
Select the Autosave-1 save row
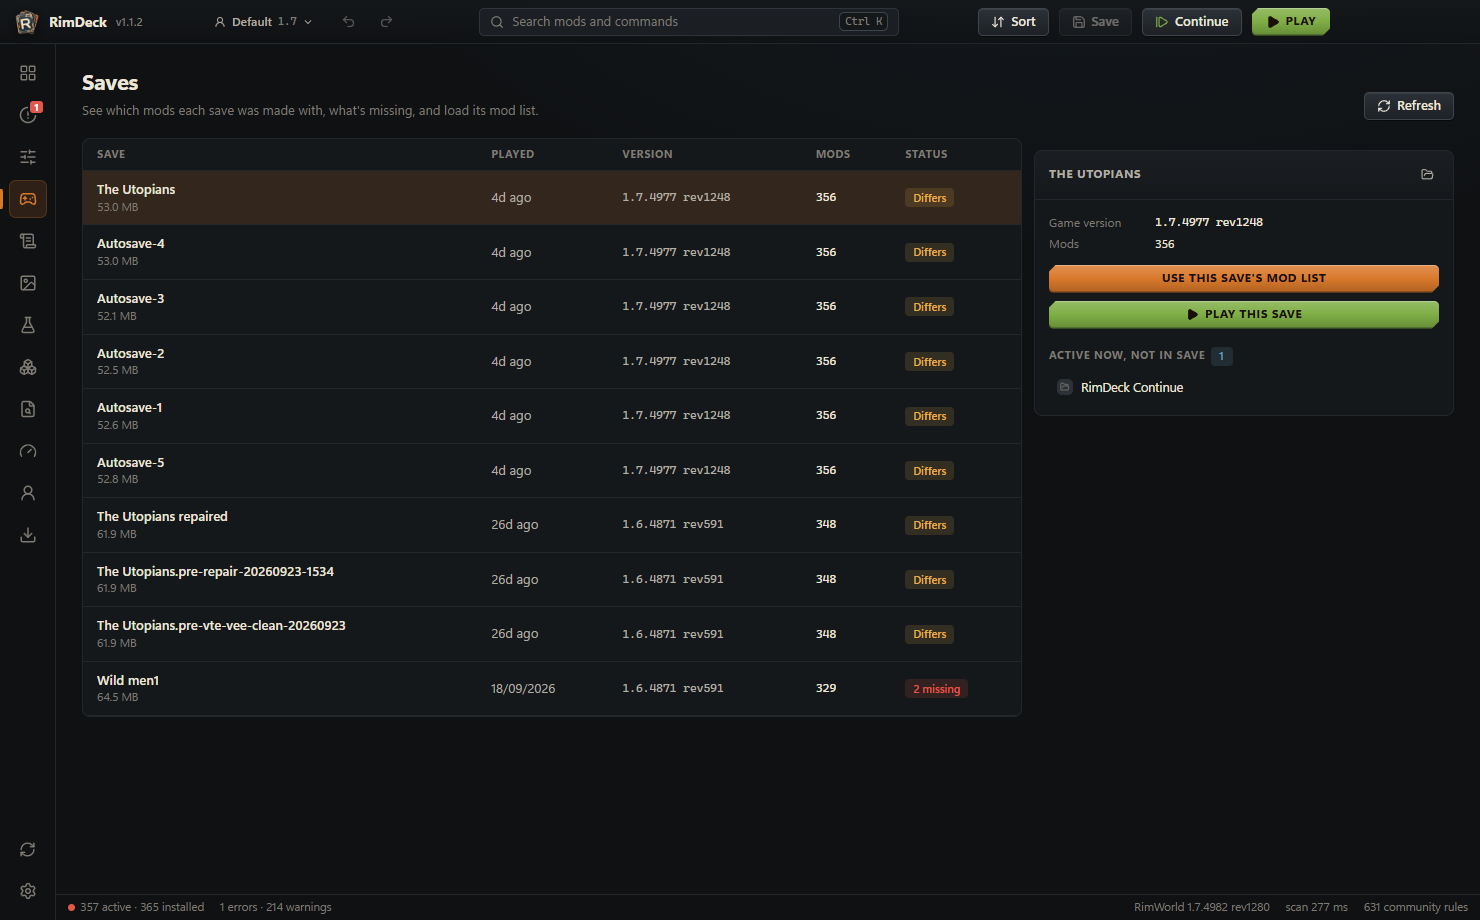click(552, 416)
